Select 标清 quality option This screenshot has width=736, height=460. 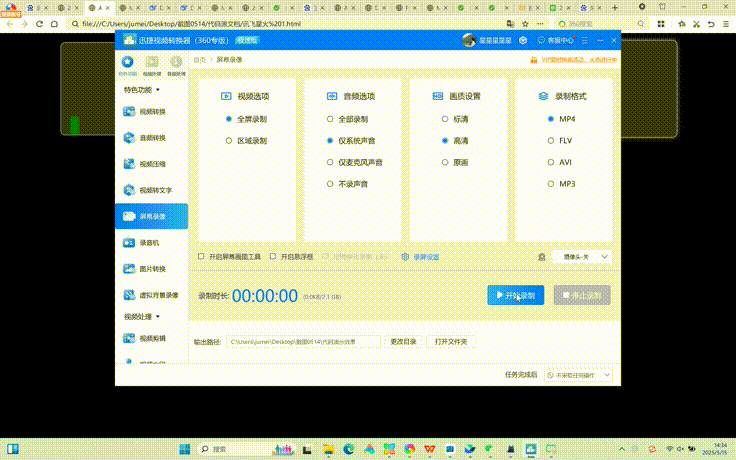click(x=455, y=119)
